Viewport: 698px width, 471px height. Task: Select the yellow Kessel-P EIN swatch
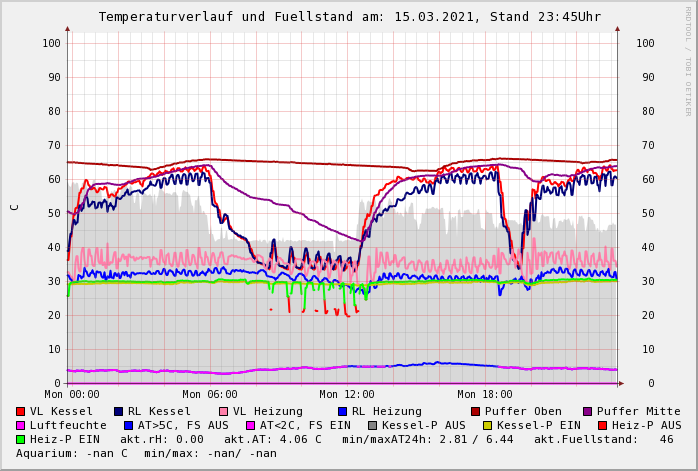tap(490, 425)
